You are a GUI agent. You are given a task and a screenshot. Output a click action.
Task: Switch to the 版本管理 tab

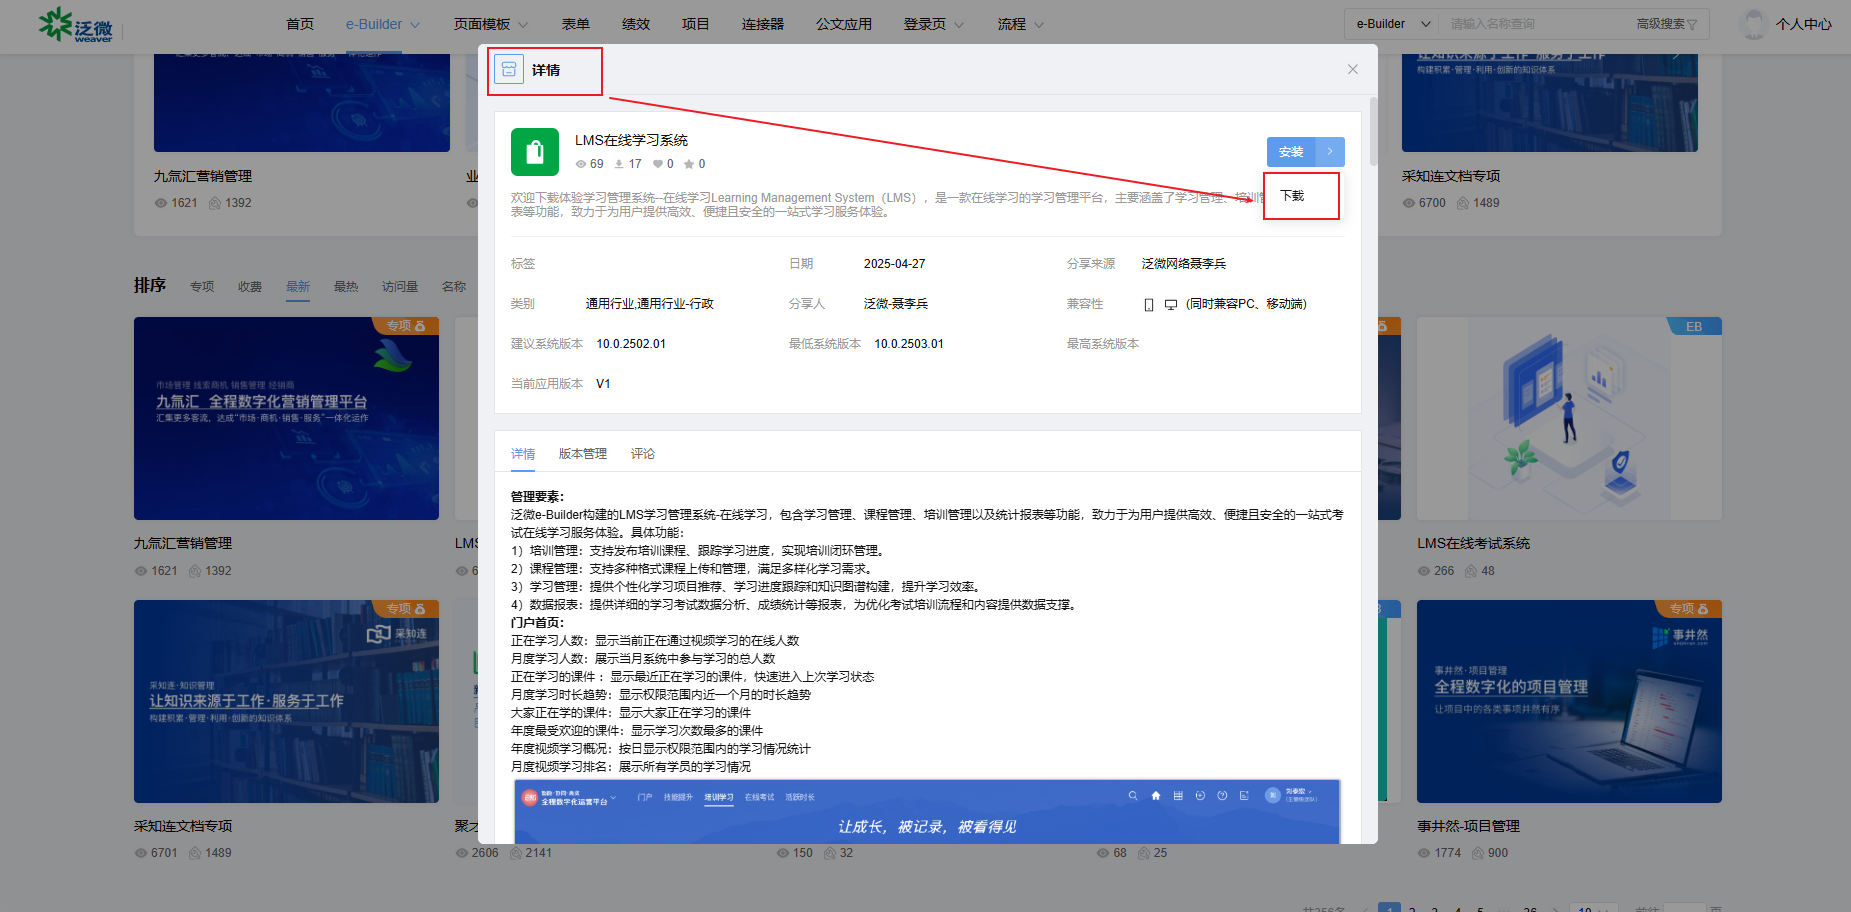pos(583,454)
